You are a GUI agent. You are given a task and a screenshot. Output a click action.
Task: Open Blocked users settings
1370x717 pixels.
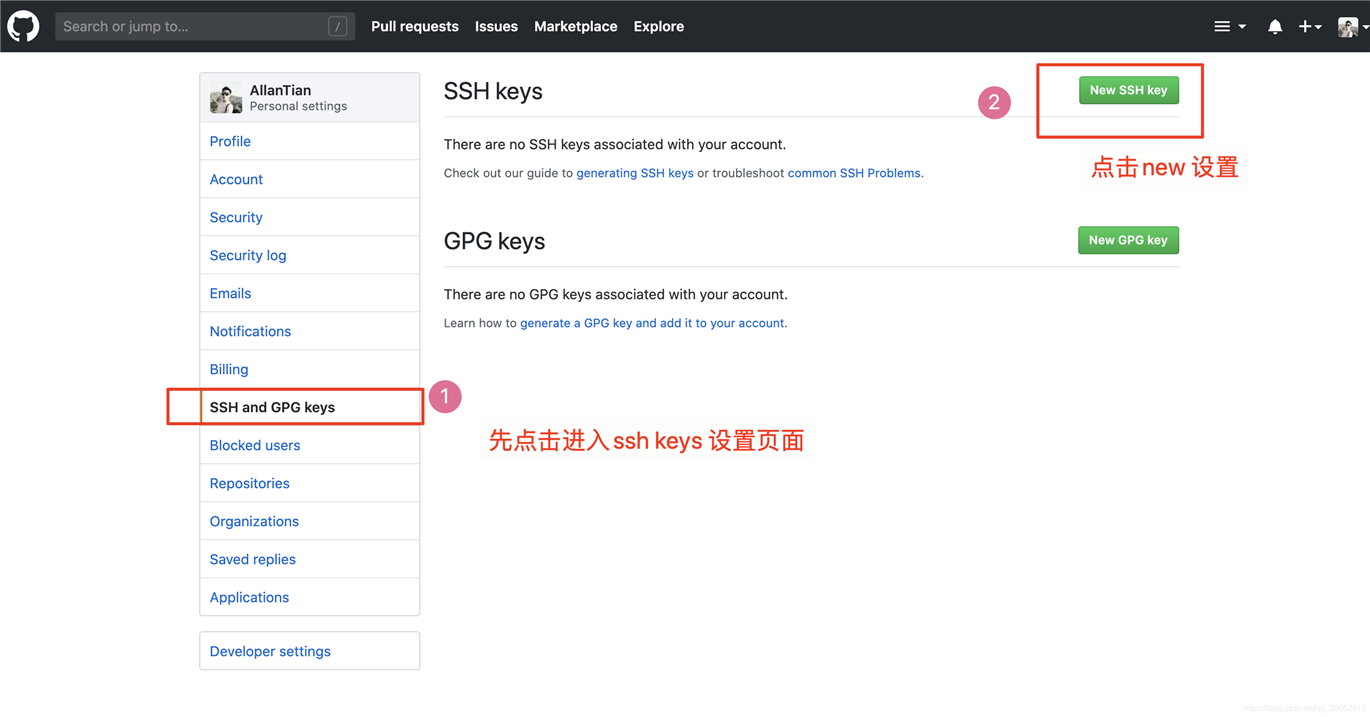pos(309,445)
